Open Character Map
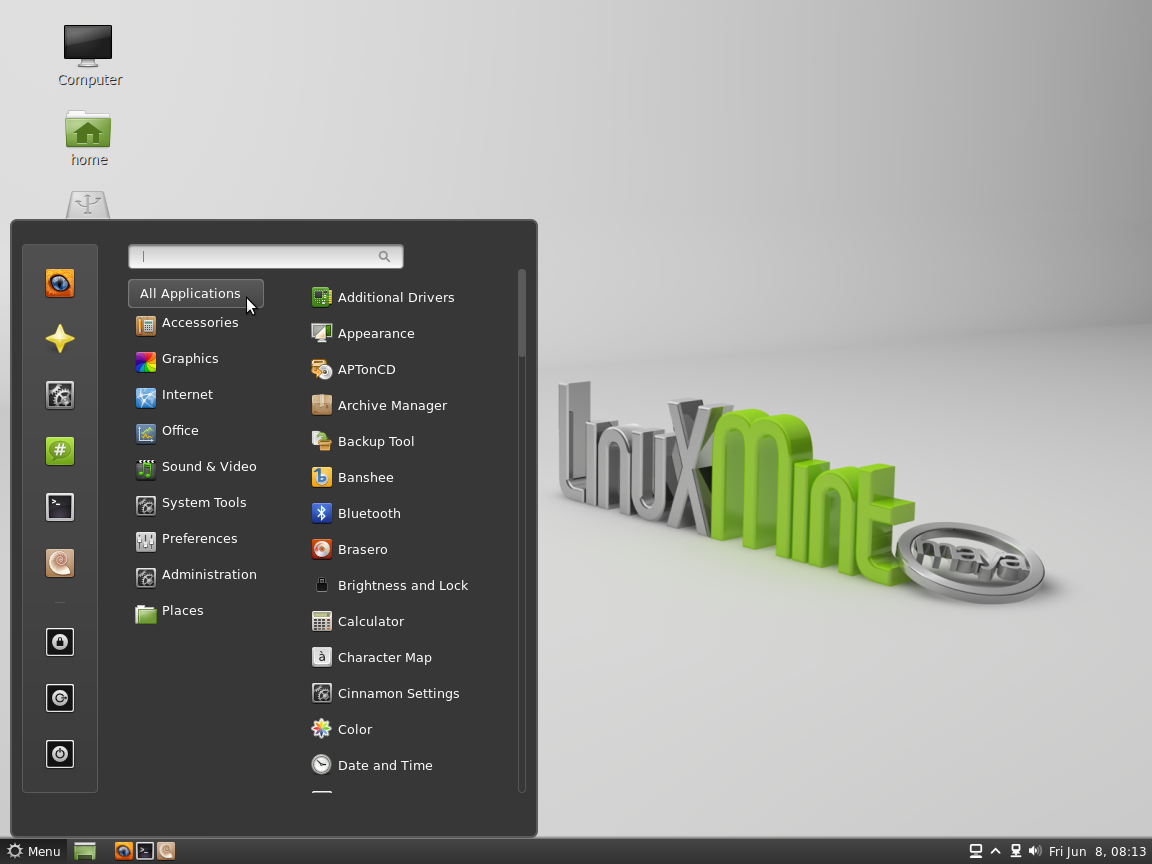Viewport: 1152px width, 864px height. pos(372,658)
